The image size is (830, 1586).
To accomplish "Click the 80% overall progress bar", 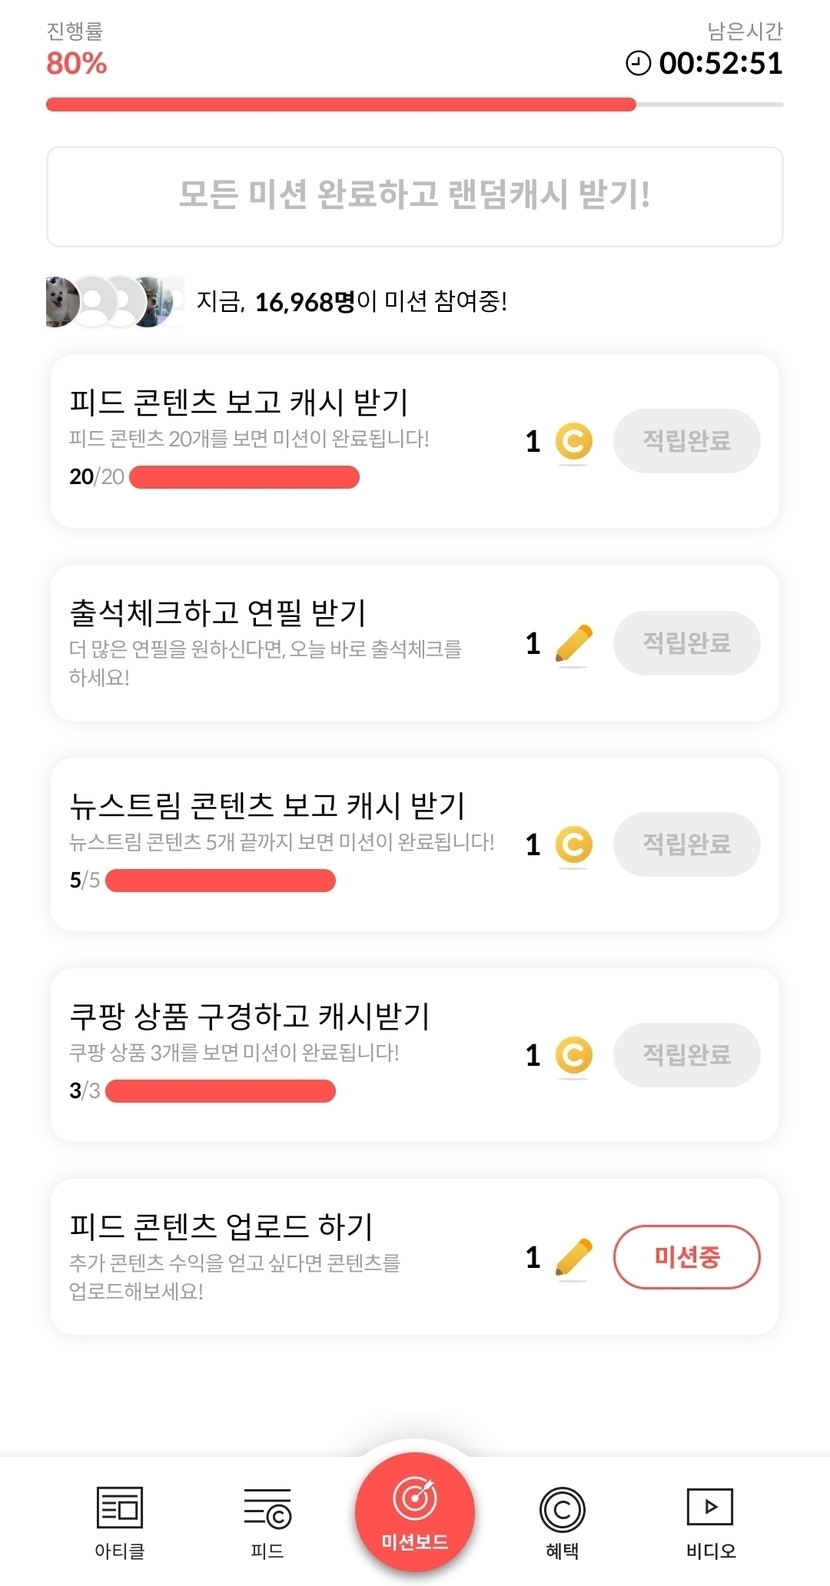I will [414, 104].
